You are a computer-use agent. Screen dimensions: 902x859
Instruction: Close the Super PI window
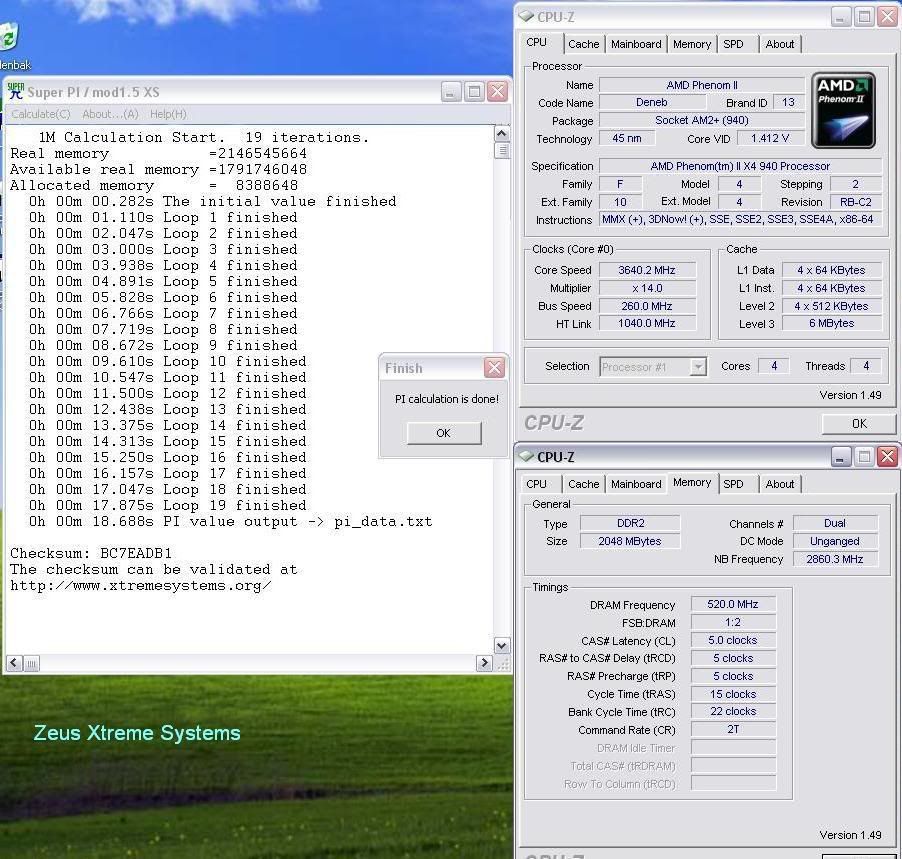(x=497, y=91)
